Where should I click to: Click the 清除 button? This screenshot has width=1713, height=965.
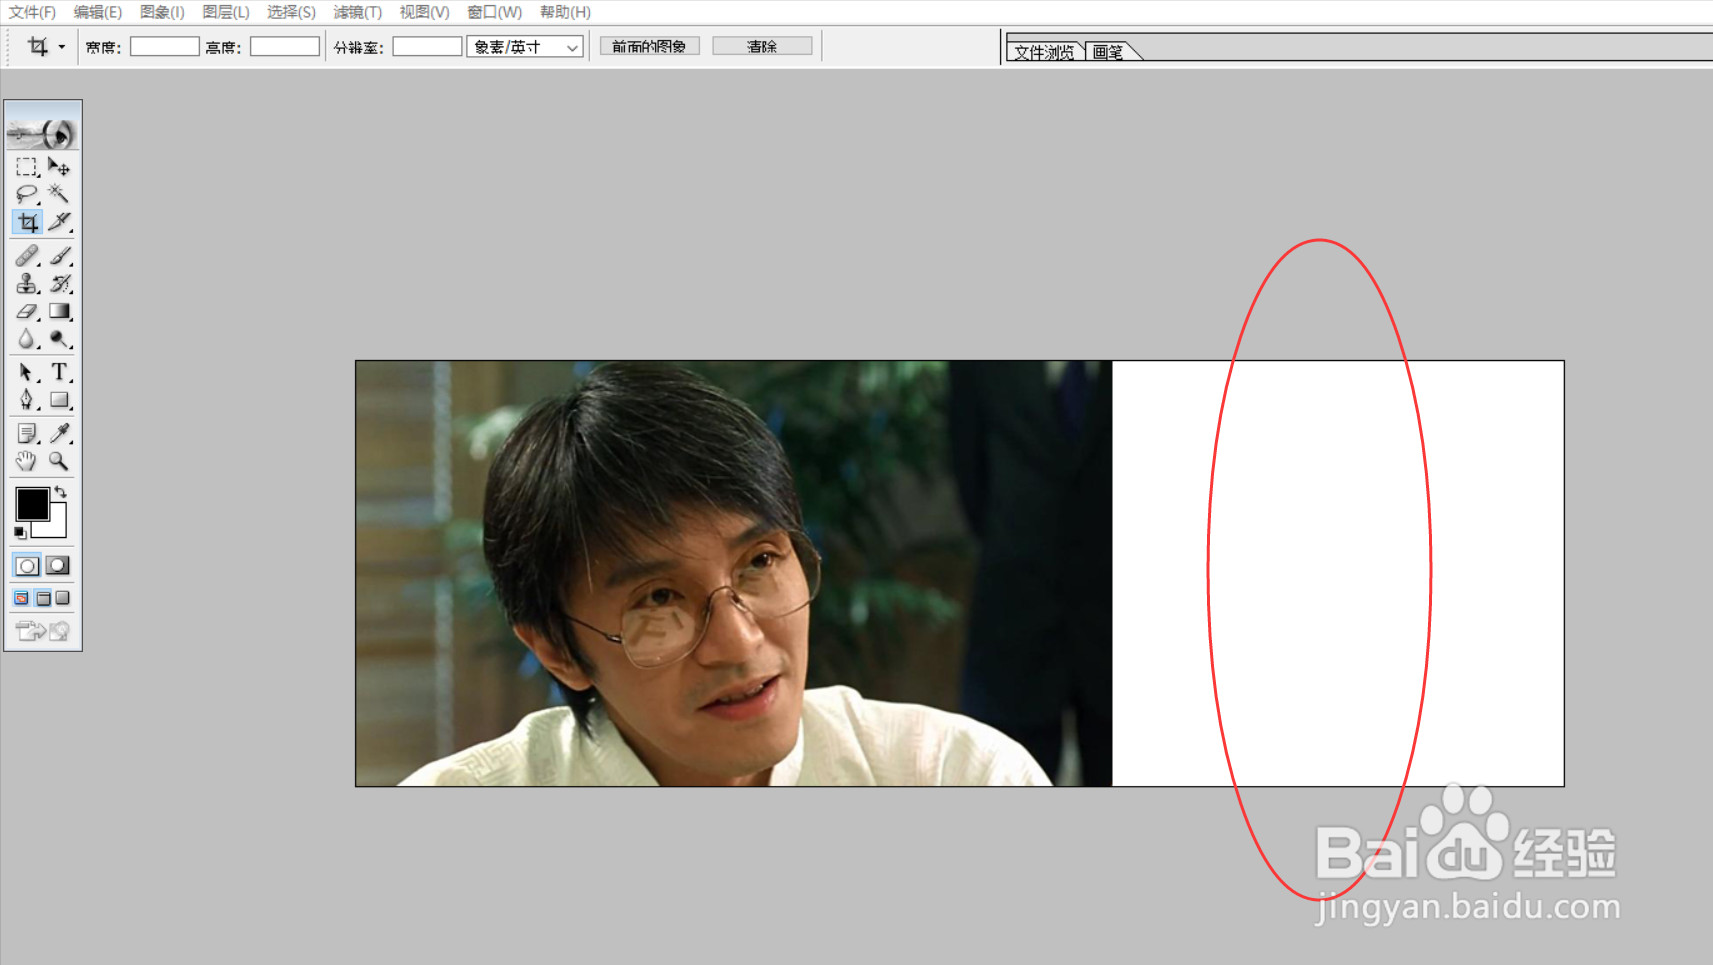(762, 47)
